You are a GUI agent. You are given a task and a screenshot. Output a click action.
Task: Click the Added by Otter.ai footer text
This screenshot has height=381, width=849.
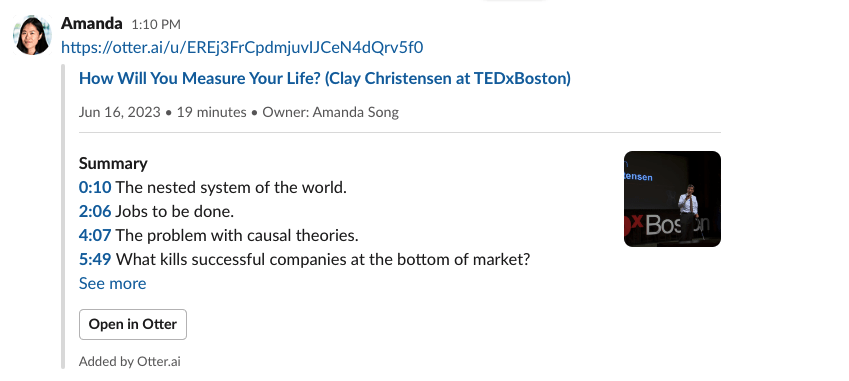[x=129, y=362]
